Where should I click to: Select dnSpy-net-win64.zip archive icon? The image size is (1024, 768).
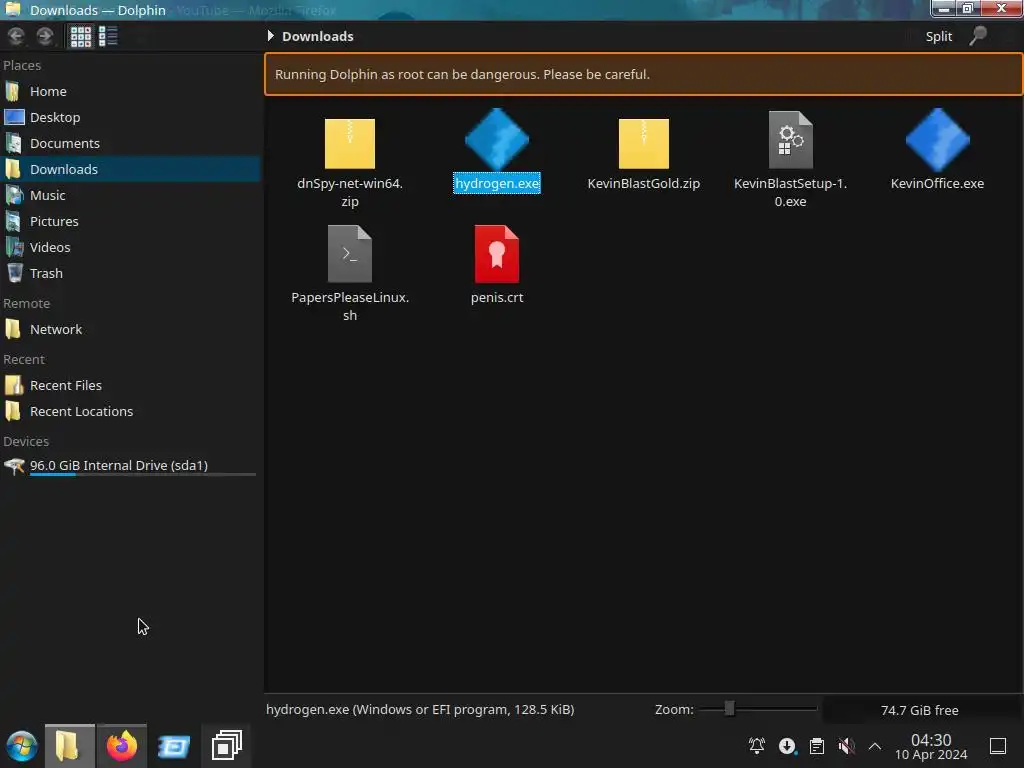350,143
